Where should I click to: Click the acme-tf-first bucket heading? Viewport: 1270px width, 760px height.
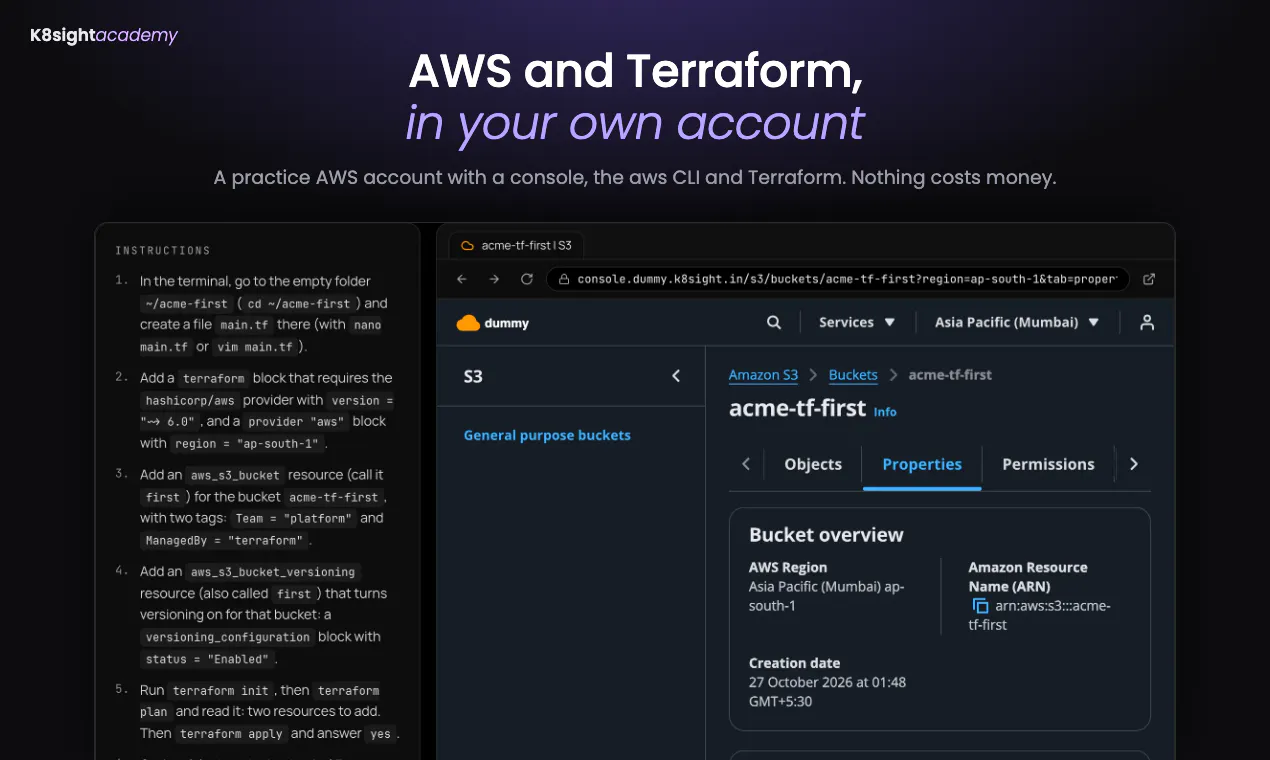(798, 408)
